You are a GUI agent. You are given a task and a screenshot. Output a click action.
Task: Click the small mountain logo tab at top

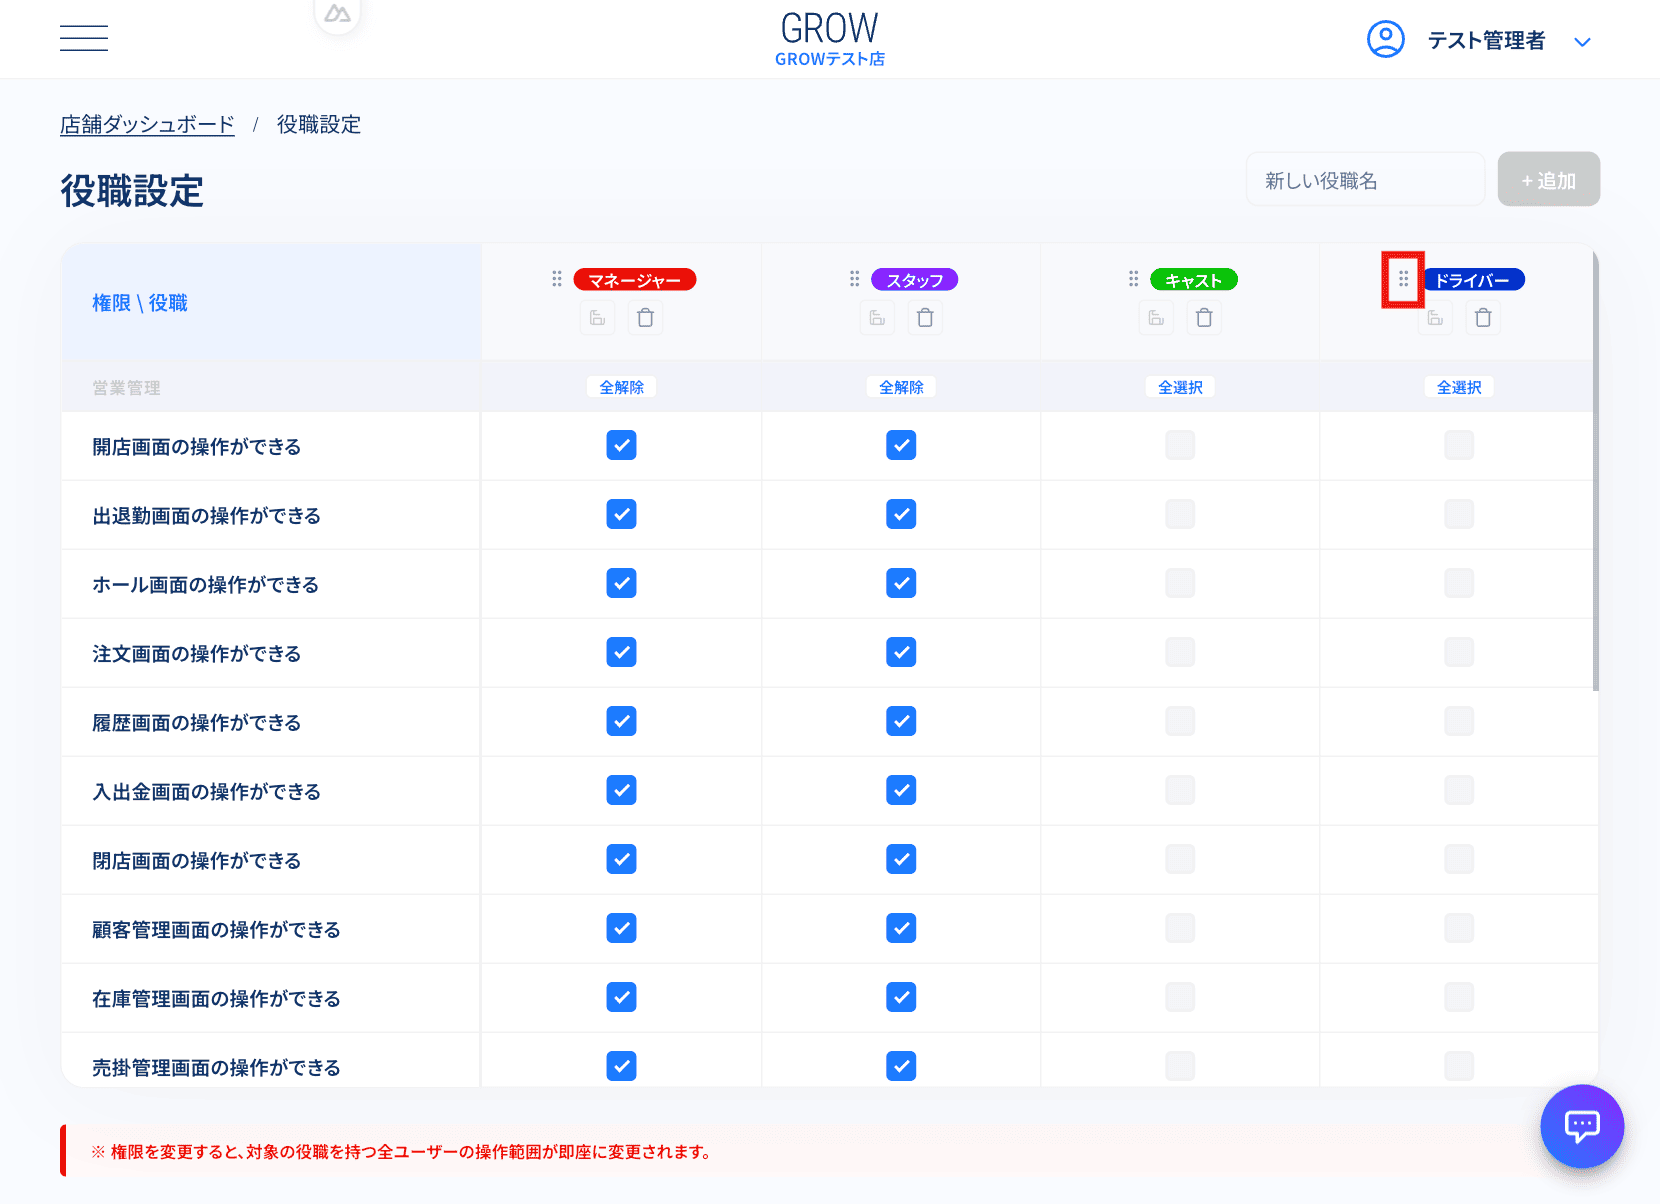click(337, 14)
